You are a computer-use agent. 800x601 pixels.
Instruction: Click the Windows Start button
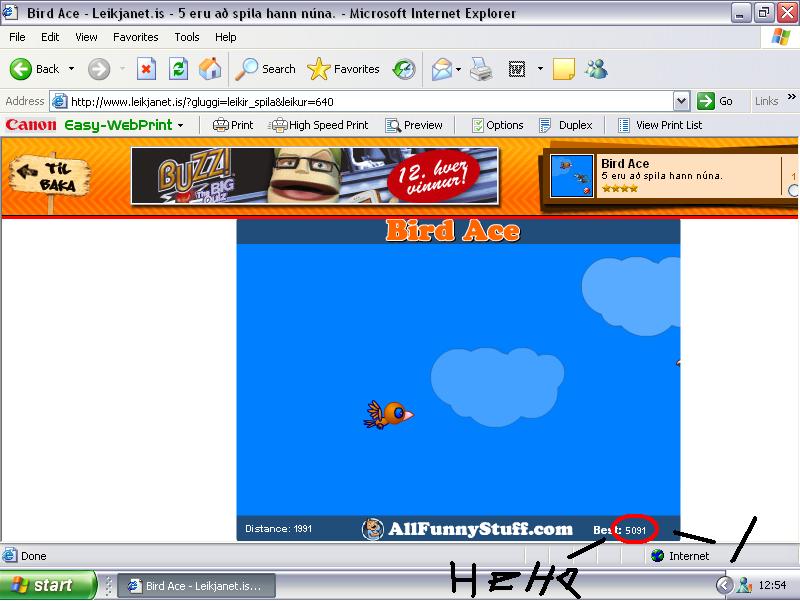[48, 585]
